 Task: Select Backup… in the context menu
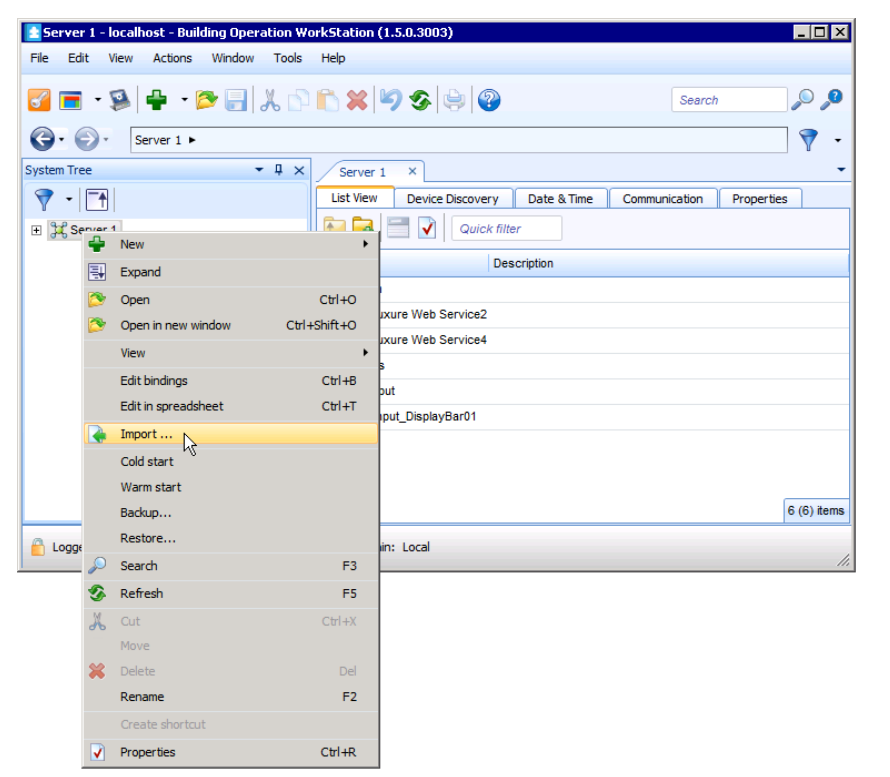pos(146,513)
